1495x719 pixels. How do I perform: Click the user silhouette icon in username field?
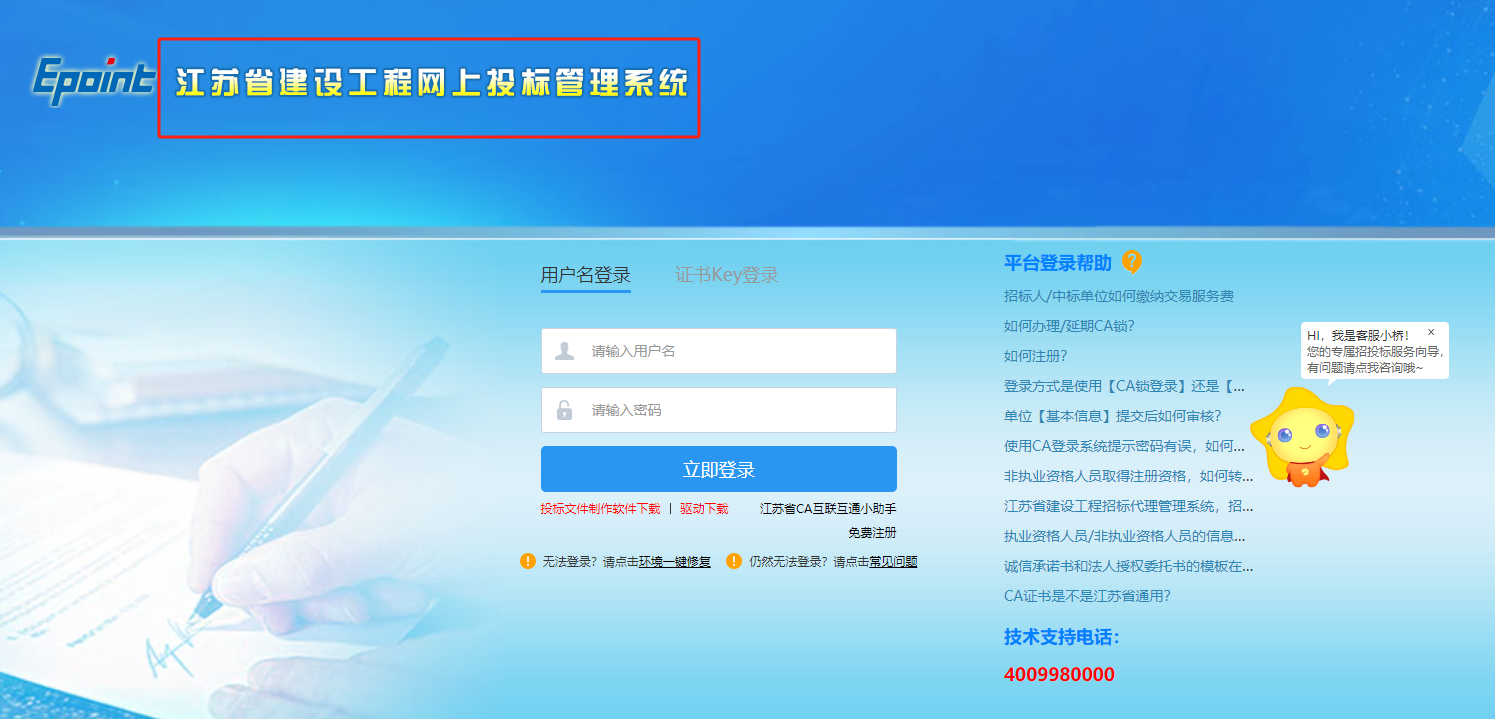click(x=564, y=351)
